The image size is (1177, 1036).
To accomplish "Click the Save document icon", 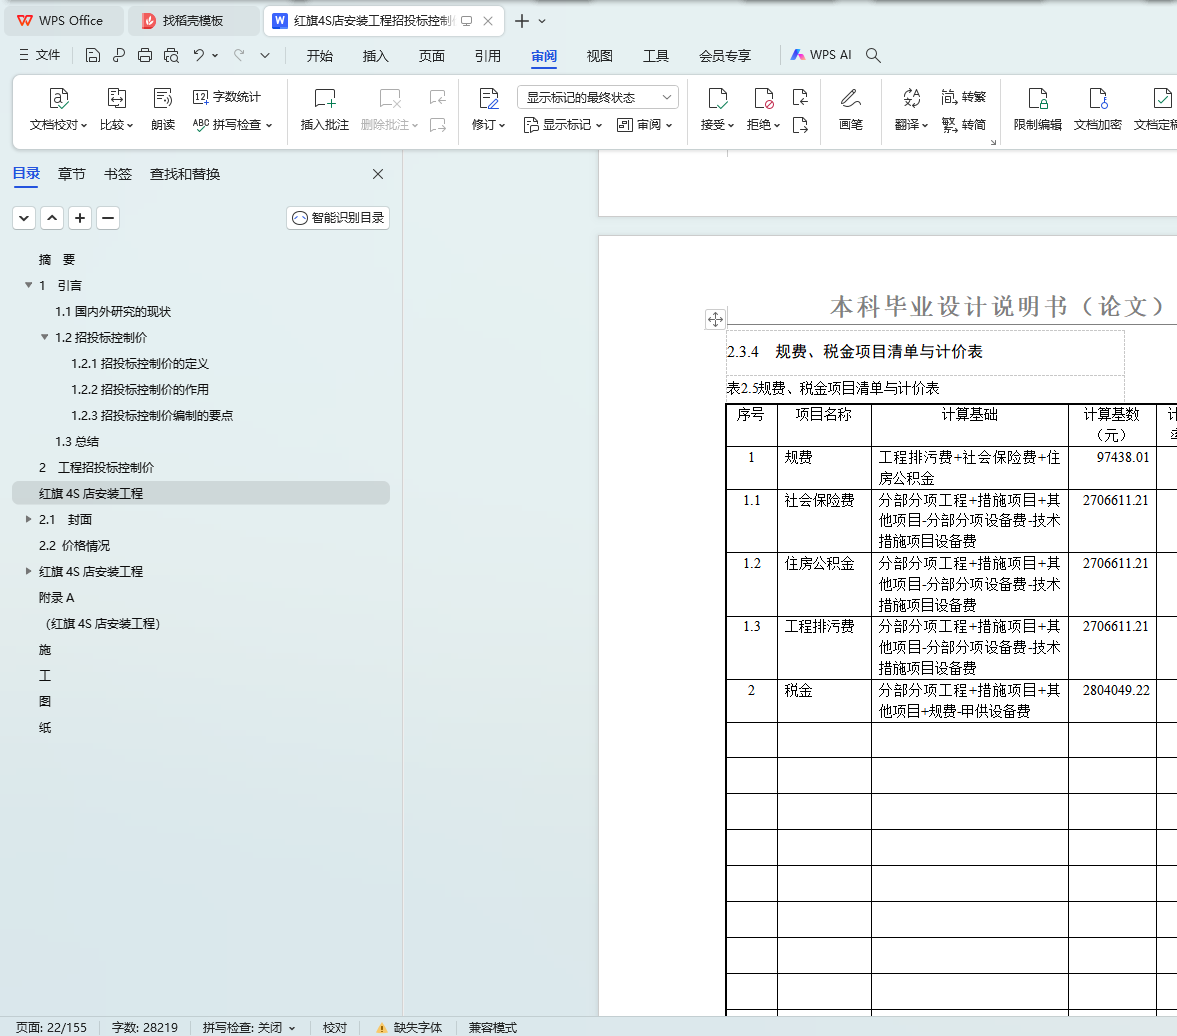I will tap(92, 55).
